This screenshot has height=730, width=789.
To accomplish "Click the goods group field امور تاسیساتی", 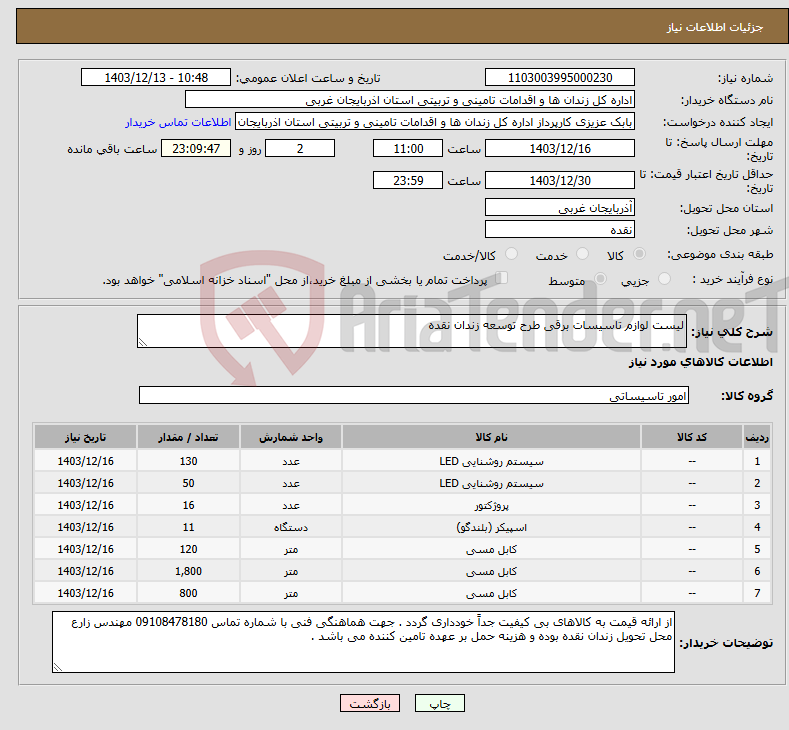I will 414,395.
